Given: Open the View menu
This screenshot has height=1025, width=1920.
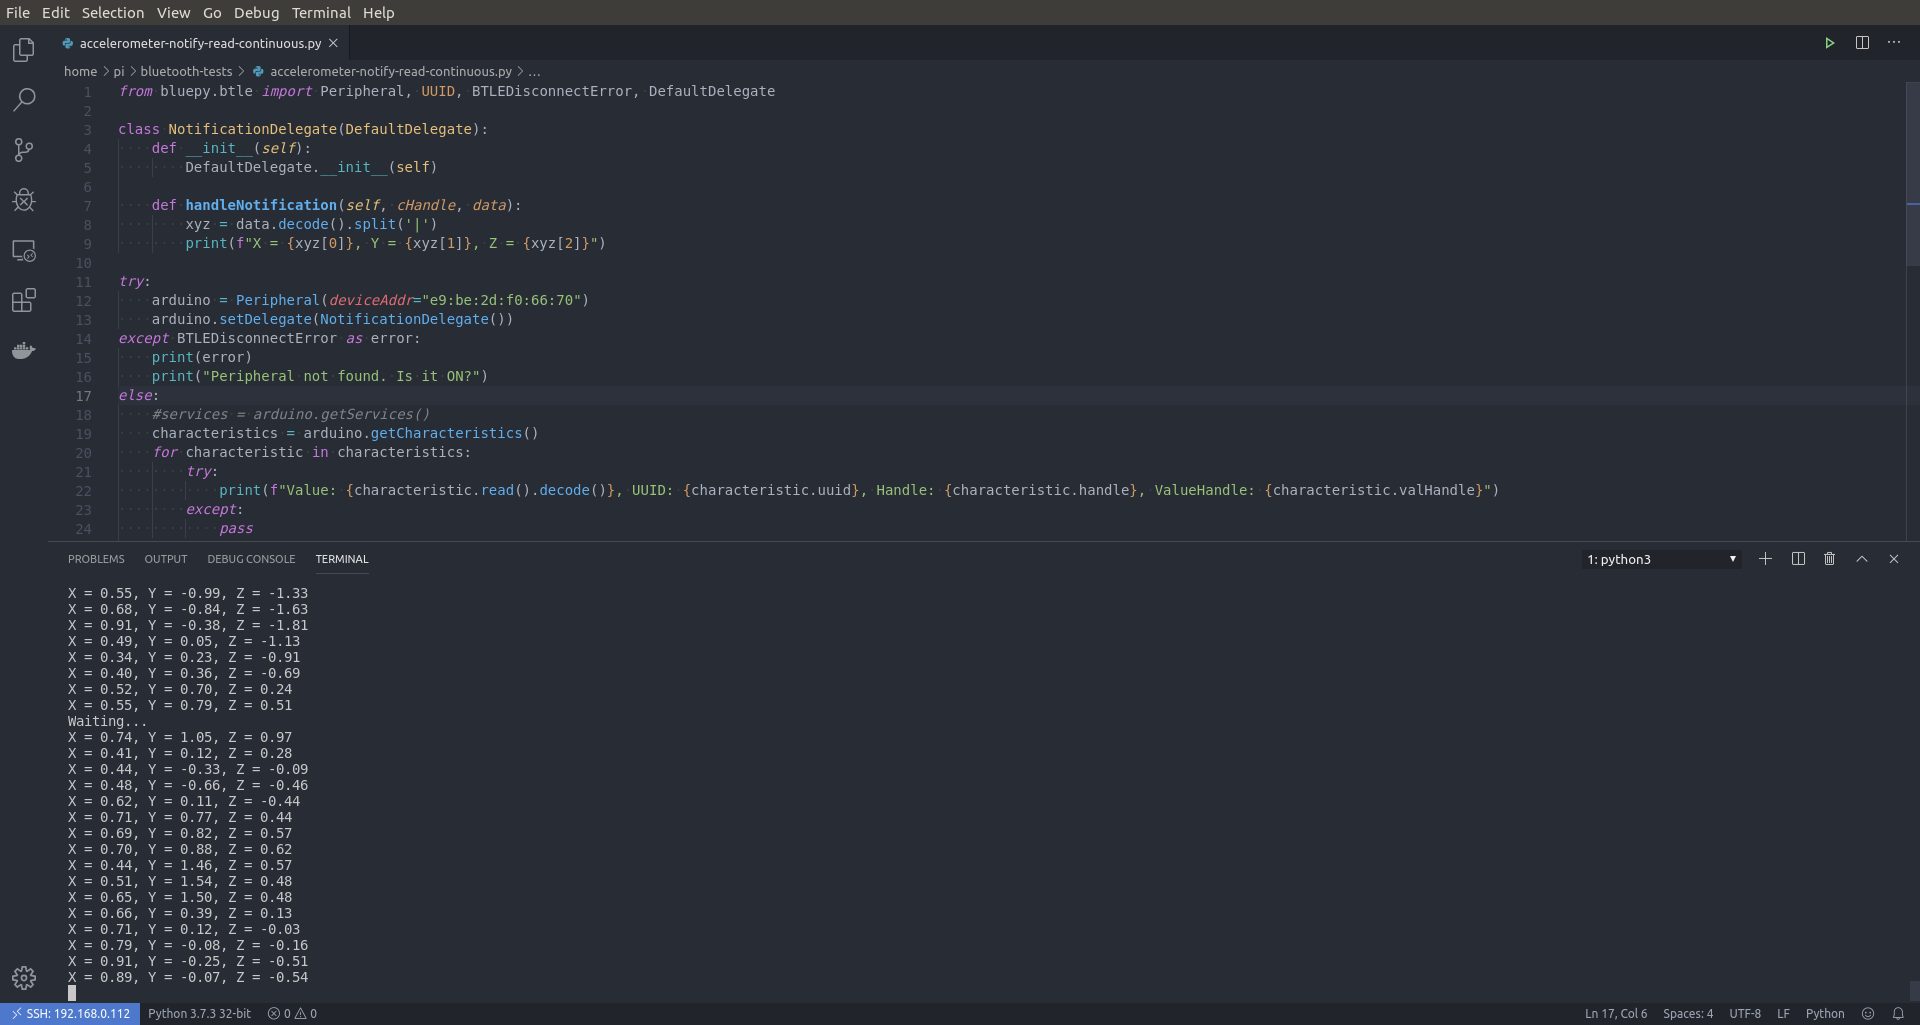Looking at the screenshot, I should (x=173, y=13).
